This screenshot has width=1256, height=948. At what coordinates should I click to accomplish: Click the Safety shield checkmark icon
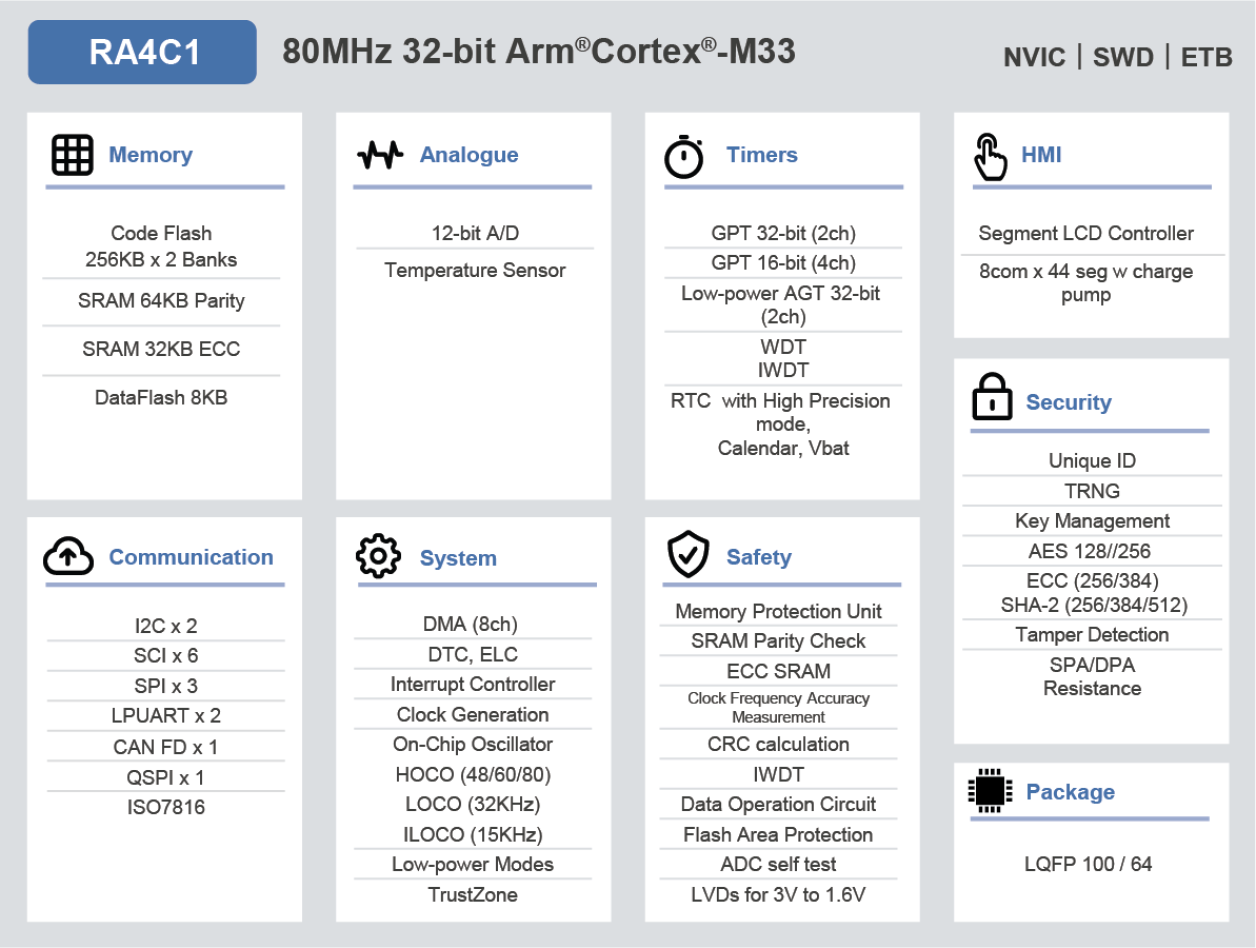tap(688, 556)
